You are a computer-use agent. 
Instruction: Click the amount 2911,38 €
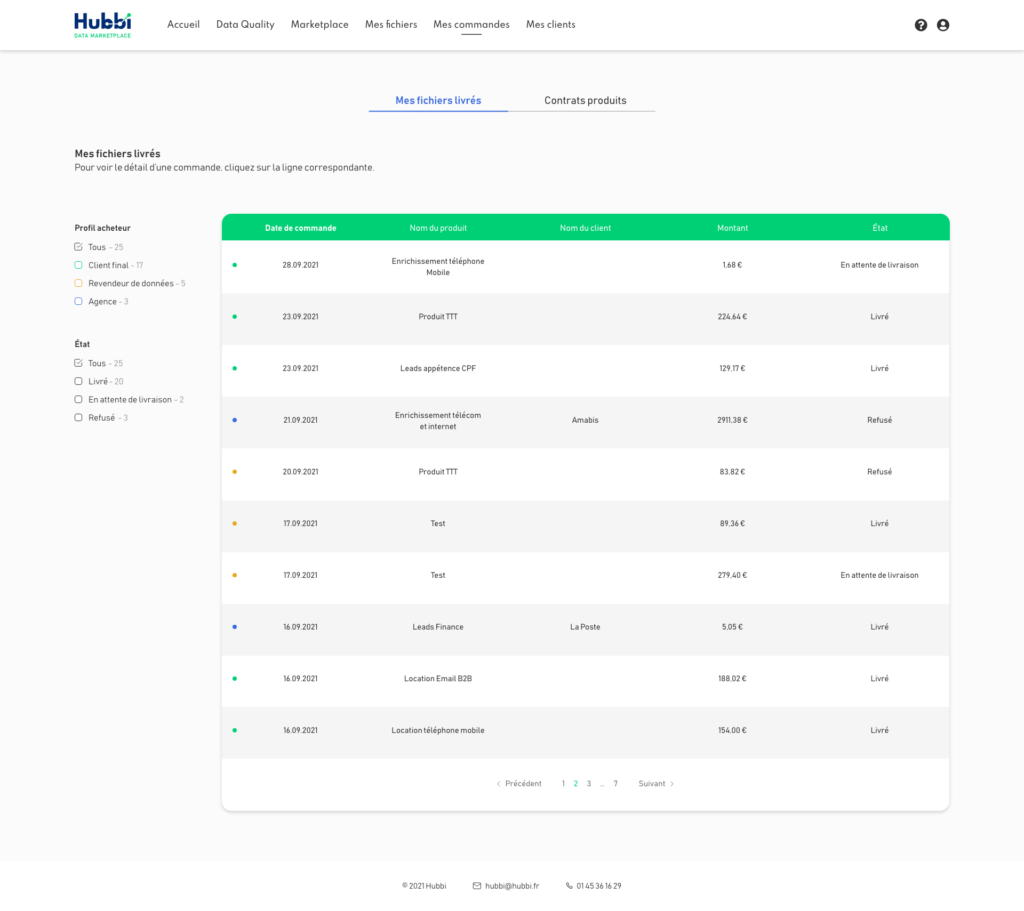point(732,420)
